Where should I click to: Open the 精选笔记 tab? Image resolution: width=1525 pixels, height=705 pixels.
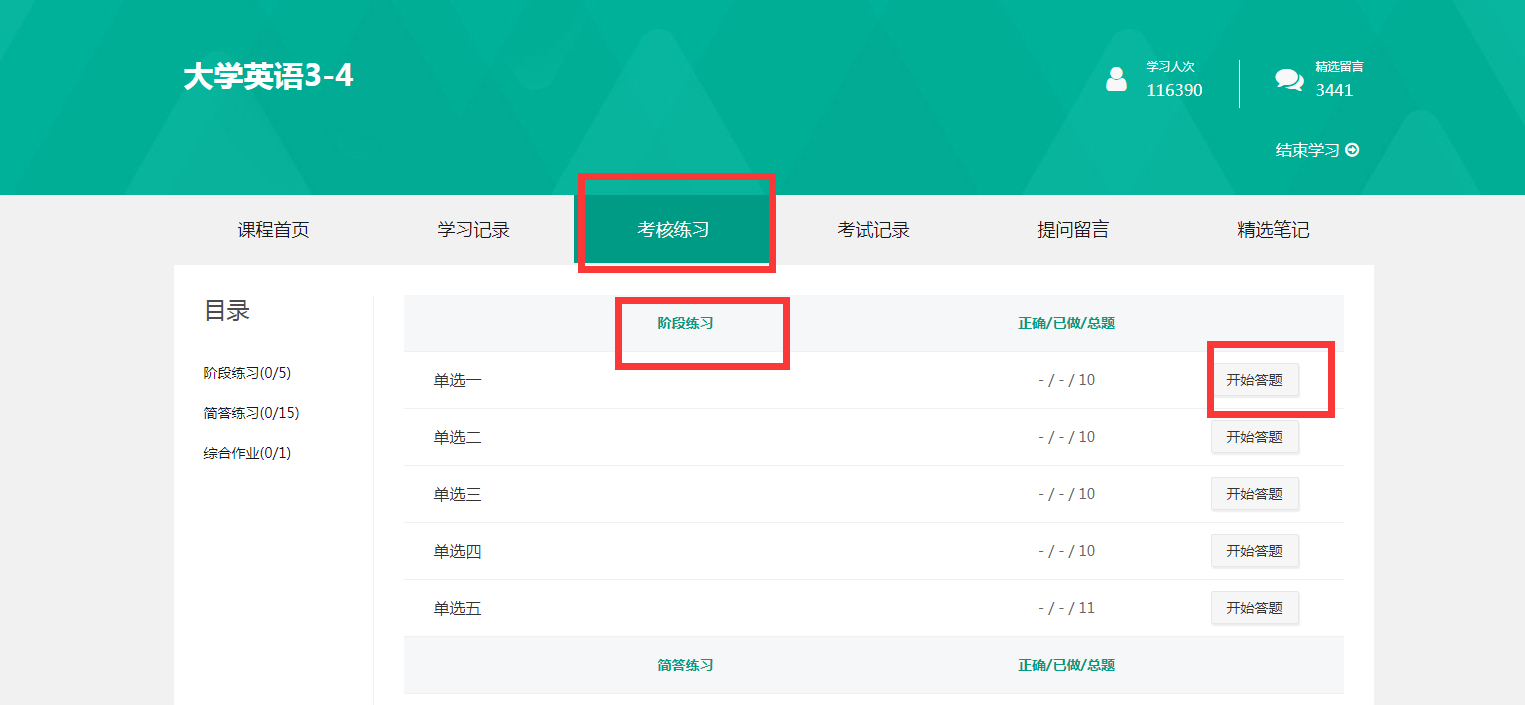tap(1273, 230)
